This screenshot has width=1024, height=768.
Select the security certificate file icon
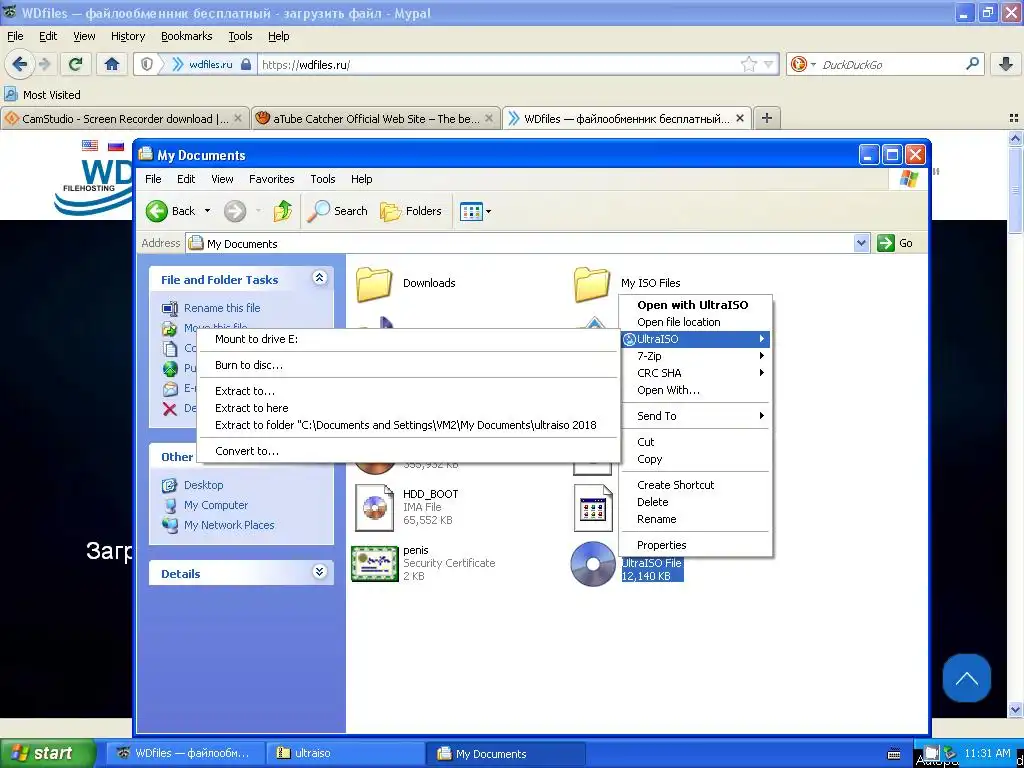pos(375,563)
